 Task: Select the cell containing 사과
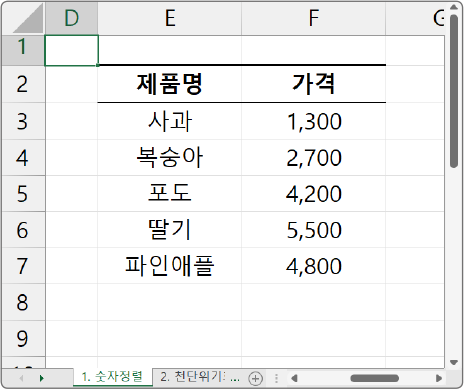click(170, 121)
